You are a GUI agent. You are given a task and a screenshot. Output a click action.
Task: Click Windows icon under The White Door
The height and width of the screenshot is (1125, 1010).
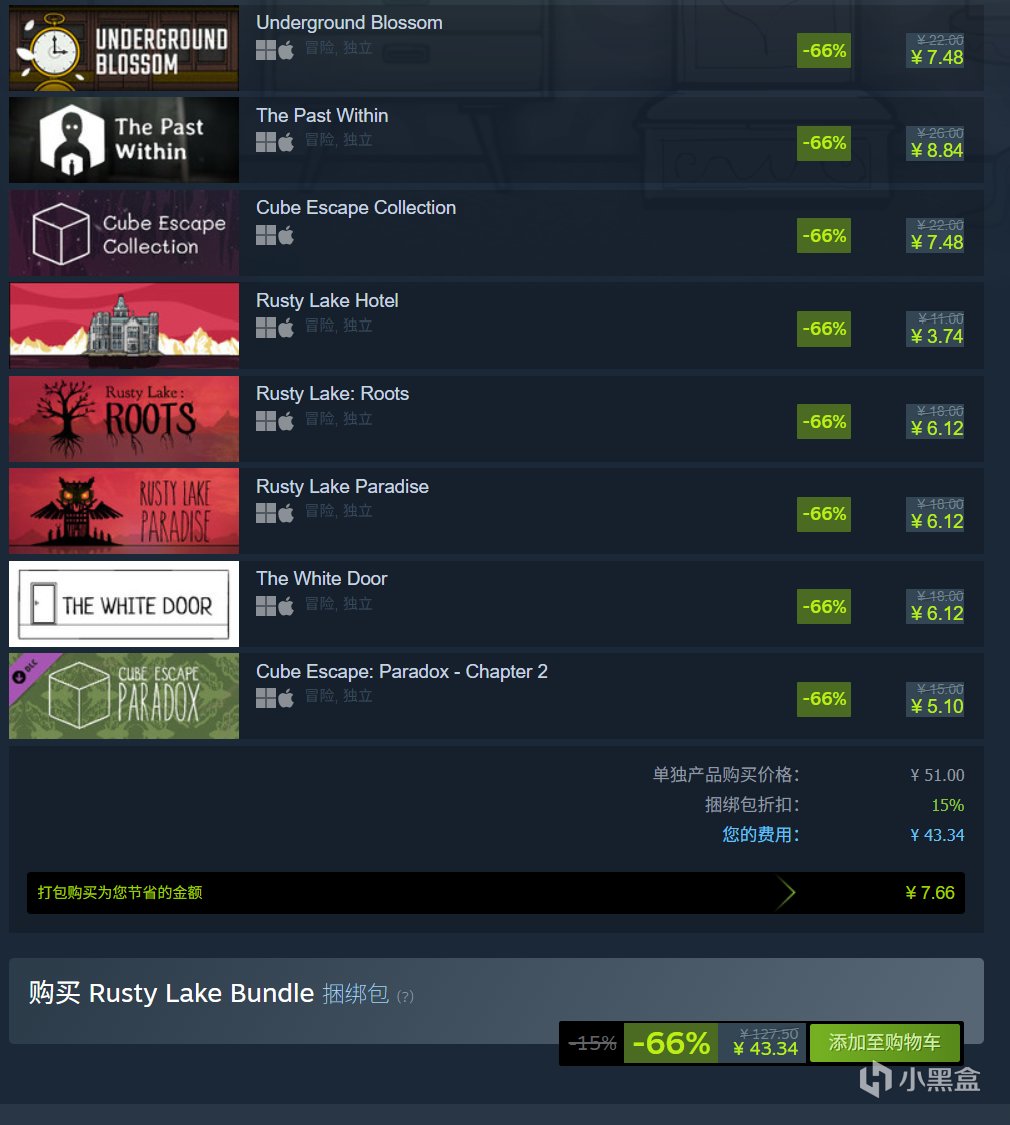tap(265, 606)
